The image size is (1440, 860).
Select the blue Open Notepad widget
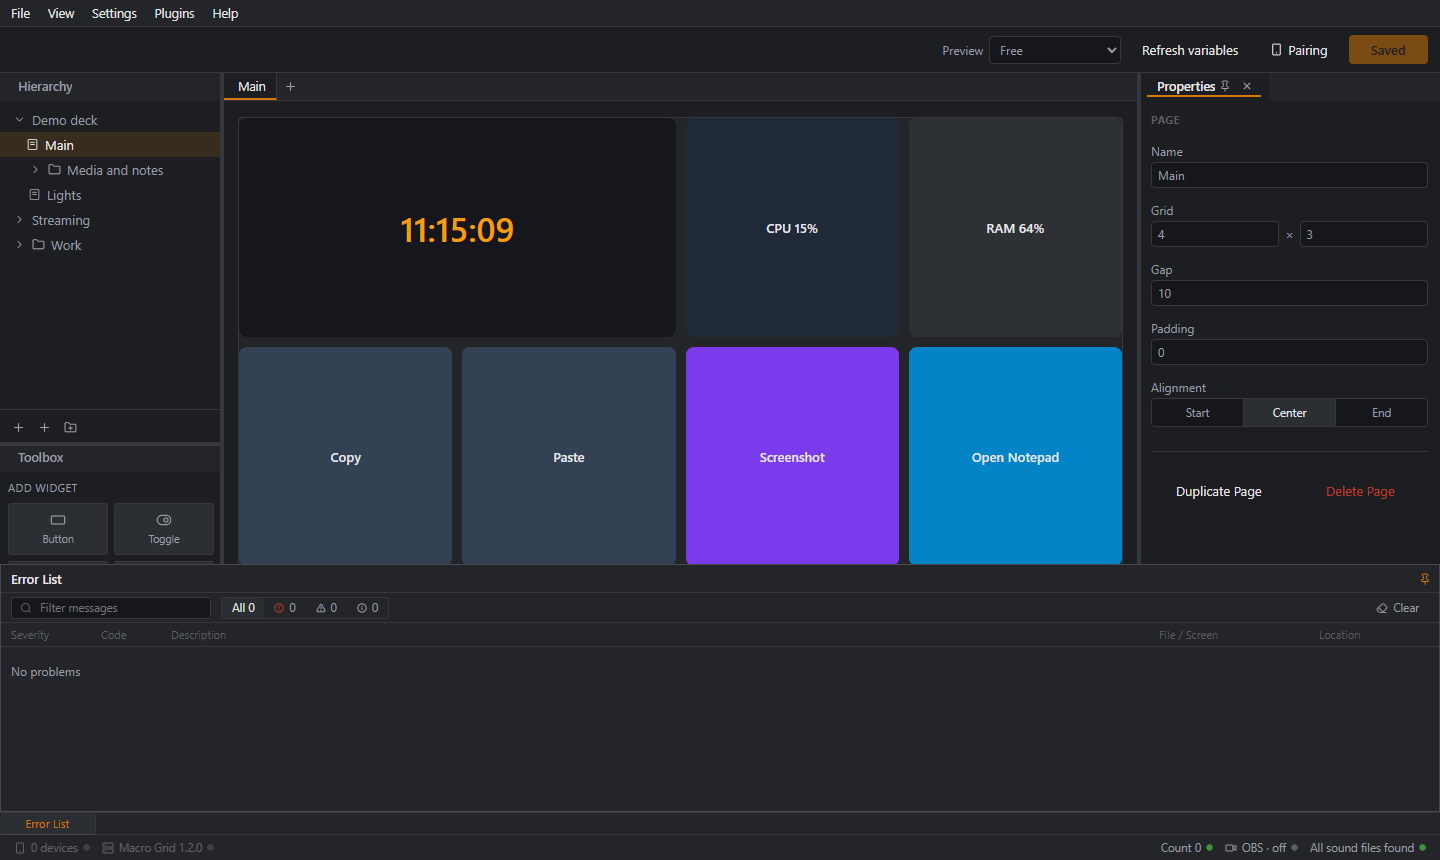[1015, 456]
